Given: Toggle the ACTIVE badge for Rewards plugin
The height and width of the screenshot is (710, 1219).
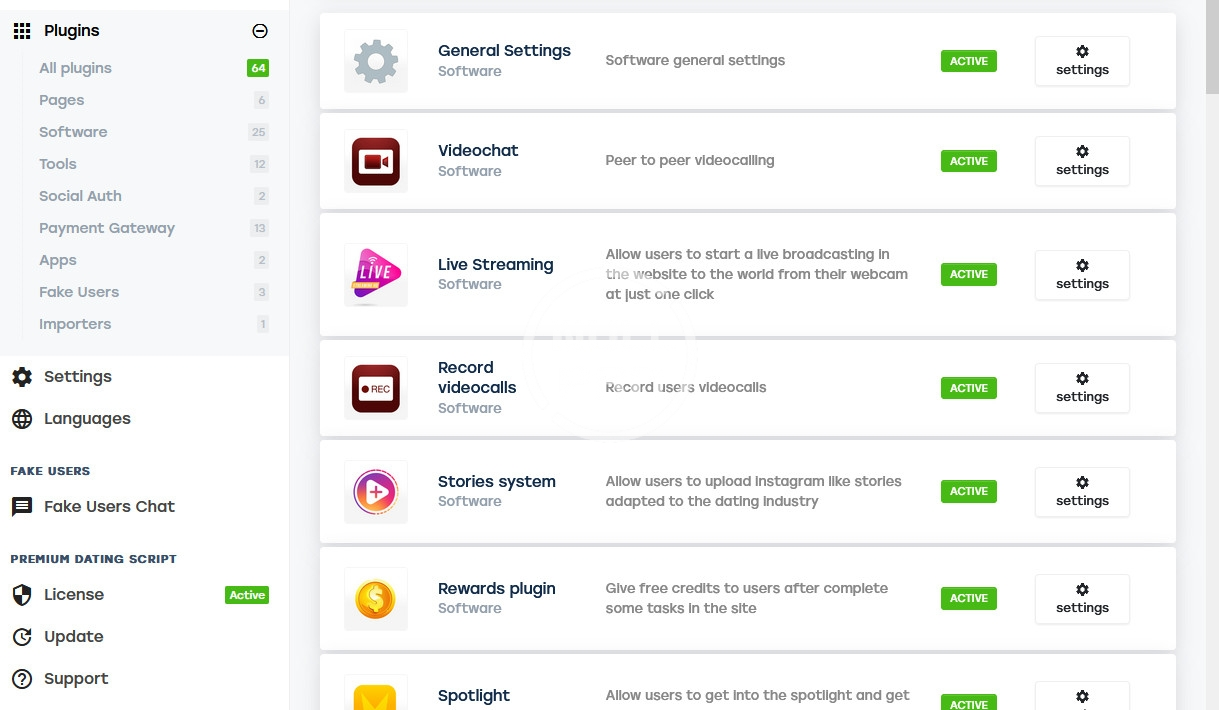Looking at the screenshot, I should pyautogui.click(x=968, y=598).
